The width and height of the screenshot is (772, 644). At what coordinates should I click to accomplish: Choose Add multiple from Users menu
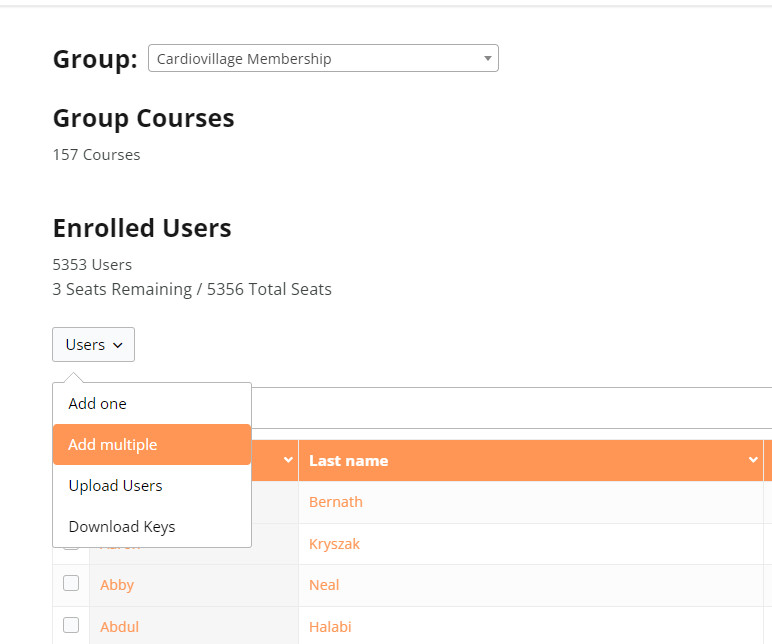pos(152,445)
